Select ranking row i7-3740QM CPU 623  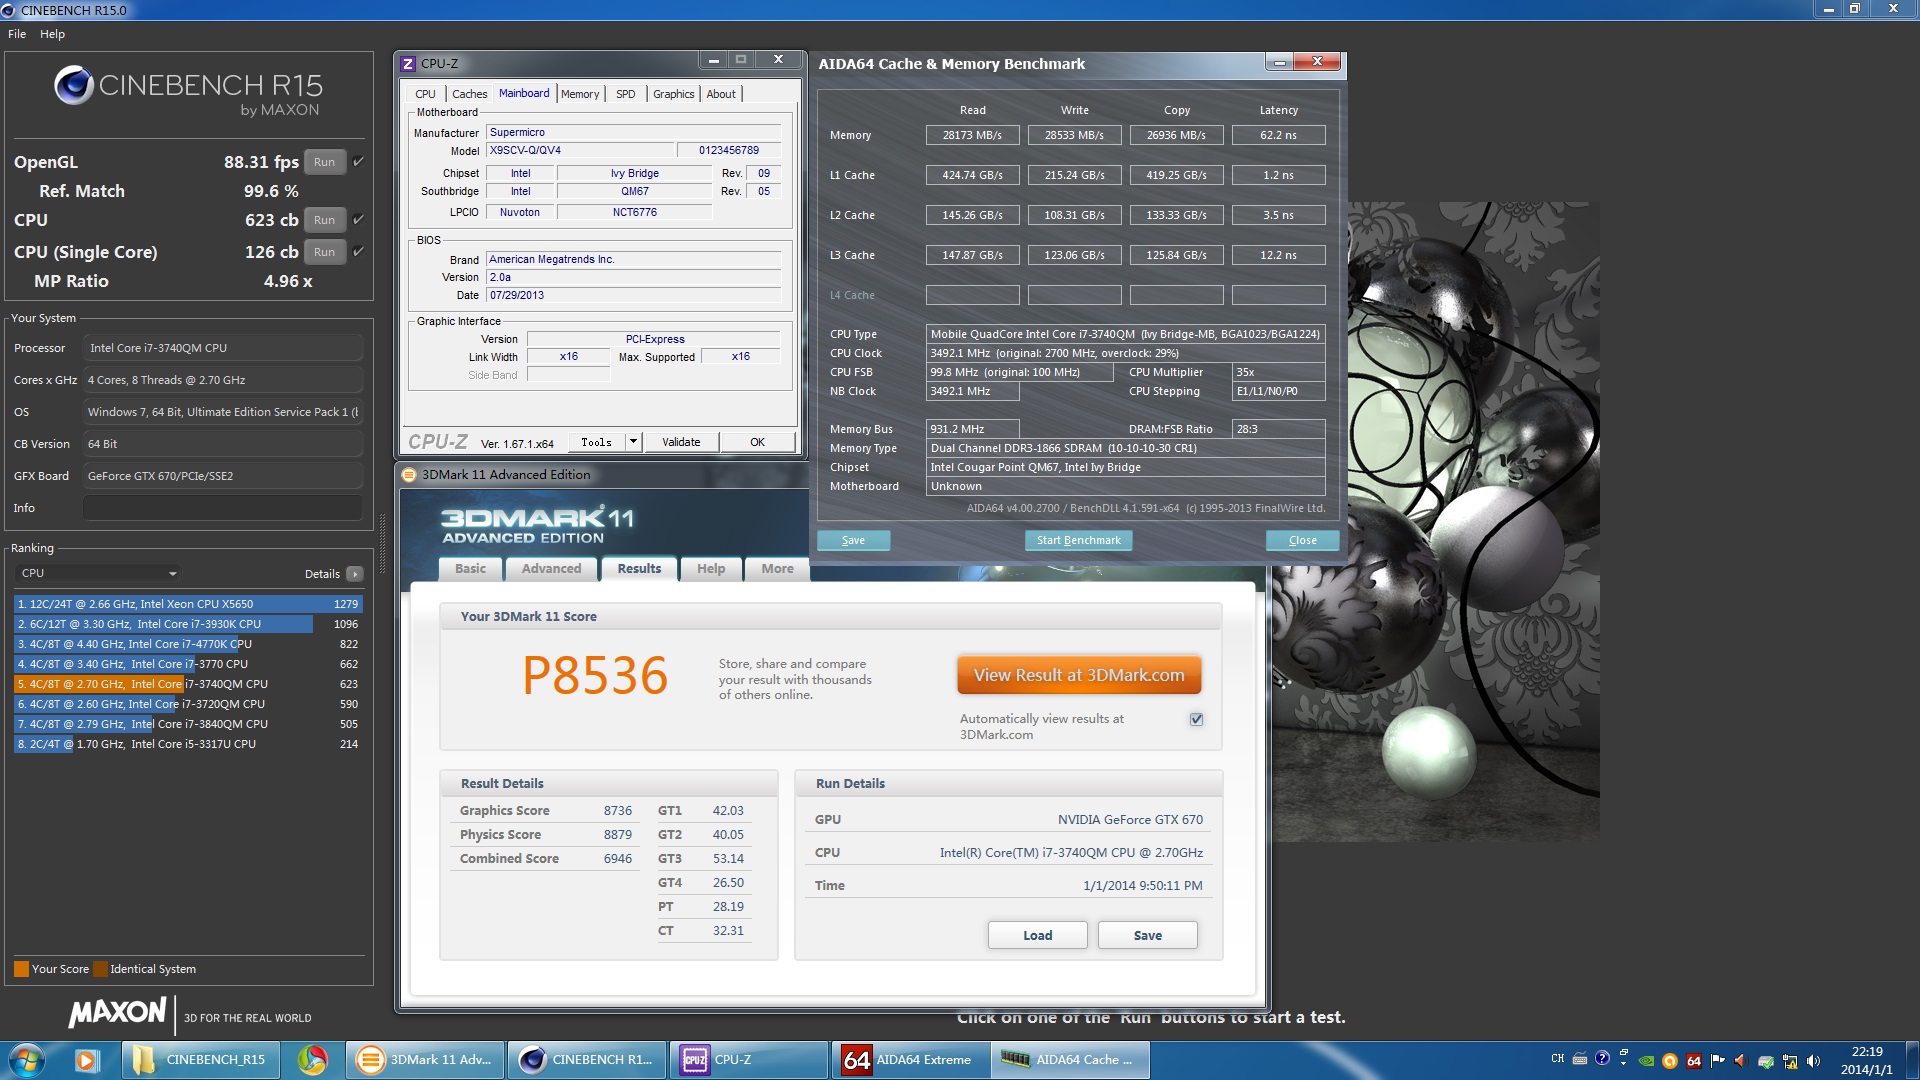188,684
